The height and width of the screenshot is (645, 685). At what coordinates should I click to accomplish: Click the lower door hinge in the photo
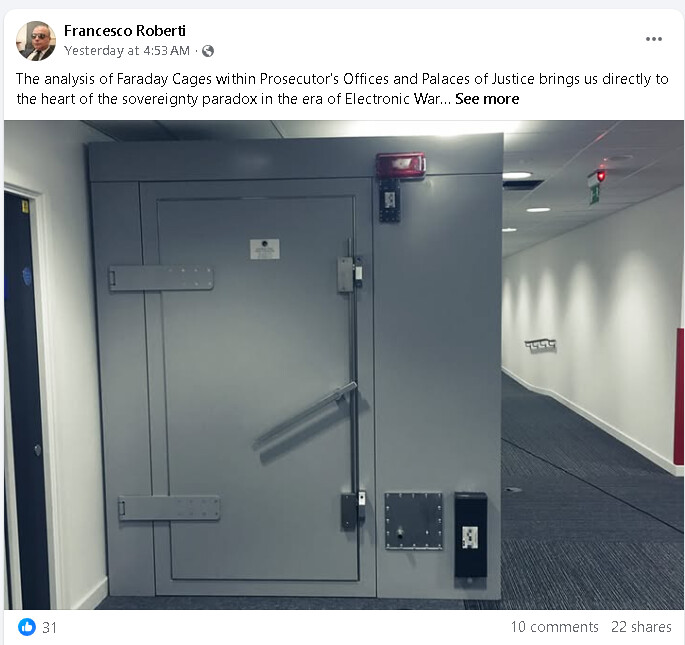[169, 508]
